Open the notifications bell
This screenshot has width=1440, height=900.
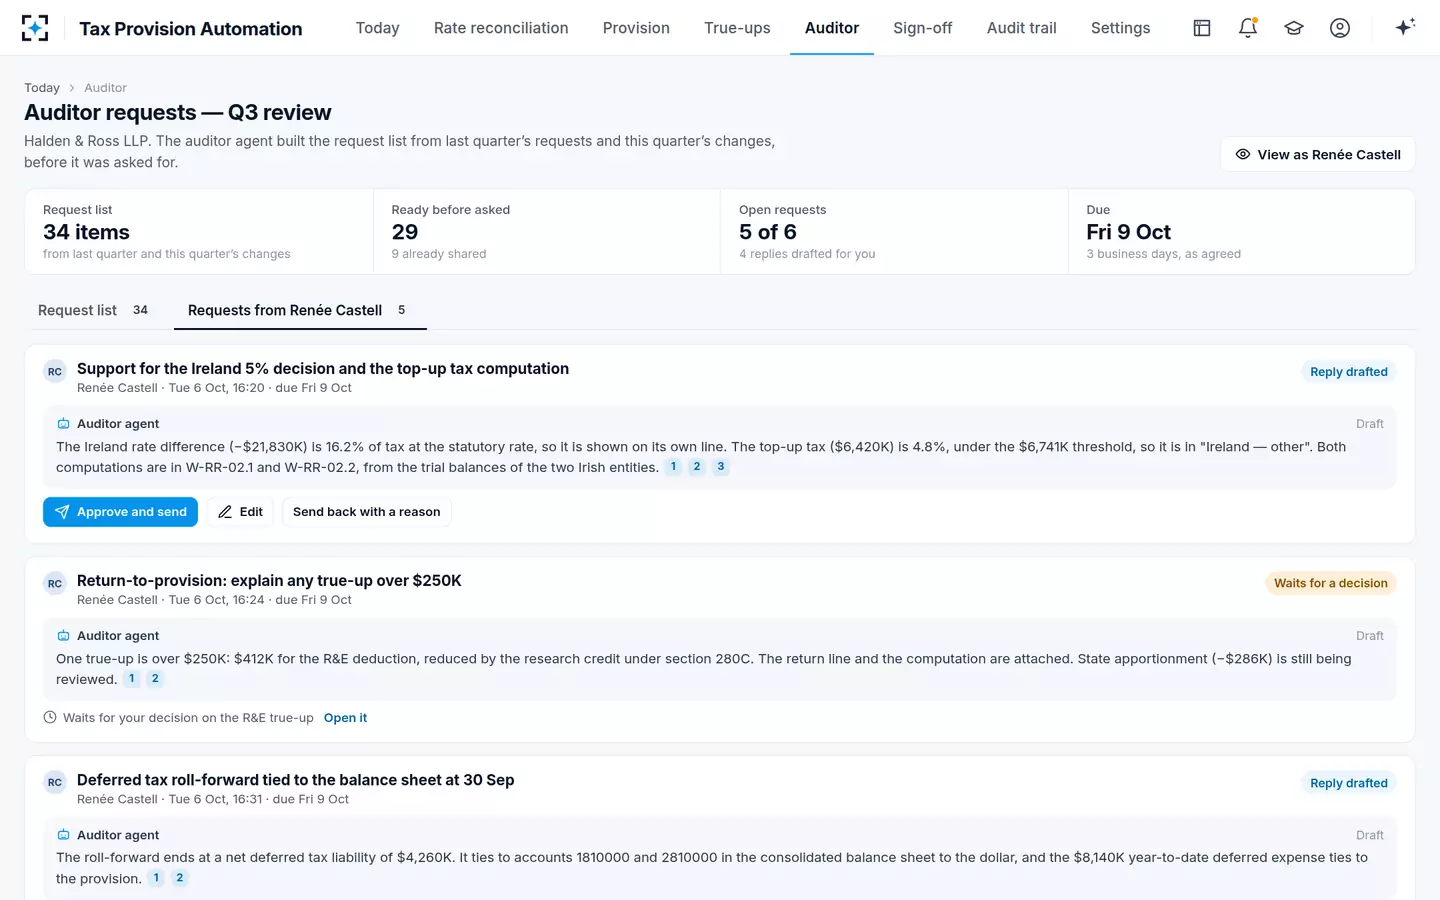[1248, 28]
